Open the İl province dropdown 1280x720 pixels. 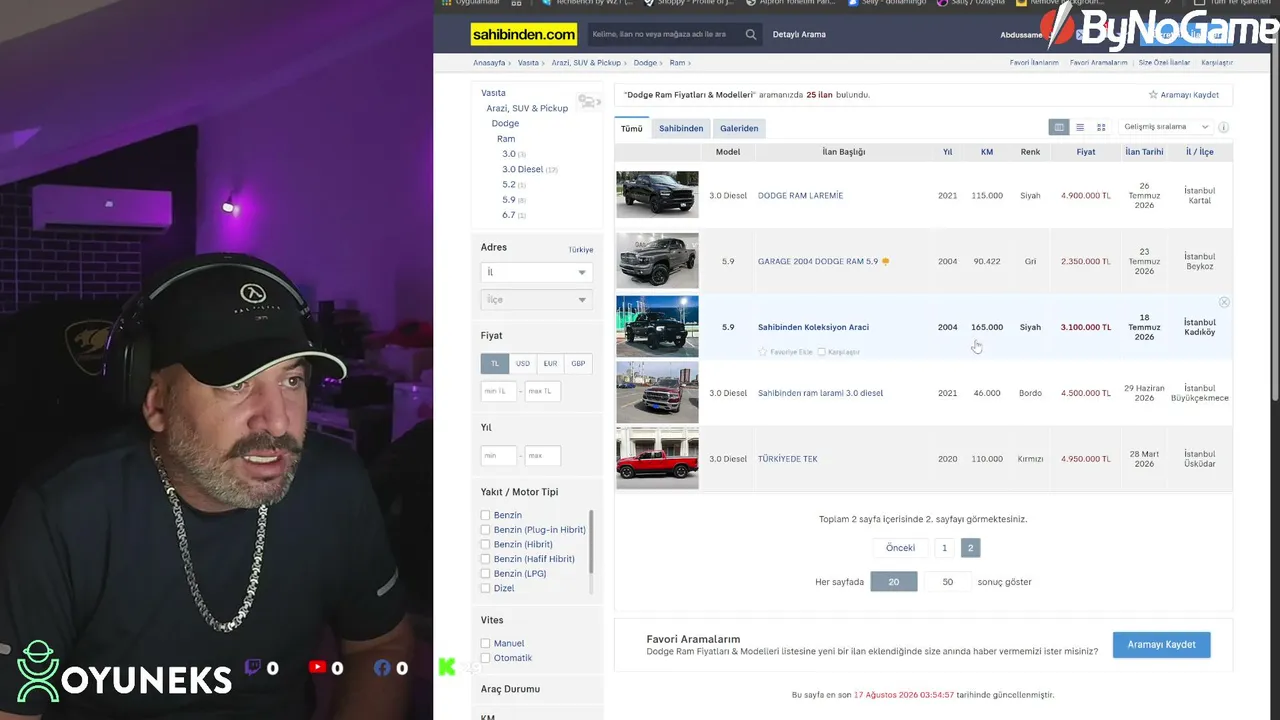[537, 272]
